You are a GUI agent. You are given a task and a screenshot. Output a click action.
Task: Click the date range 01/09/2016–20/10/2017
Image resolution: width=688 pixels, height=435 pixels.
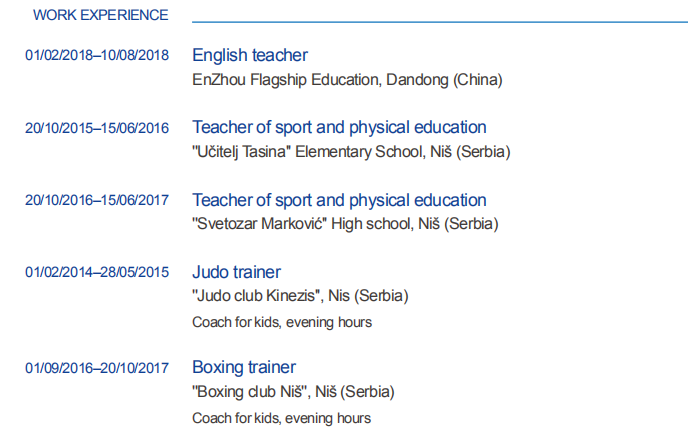pyautogui.click(x=97, y=368)
